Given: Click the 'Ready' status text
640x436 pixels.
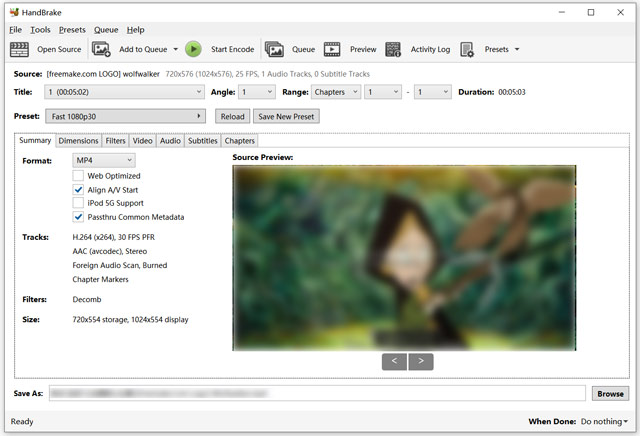Looking at the screenshot, I should click(x=22, y=421).
